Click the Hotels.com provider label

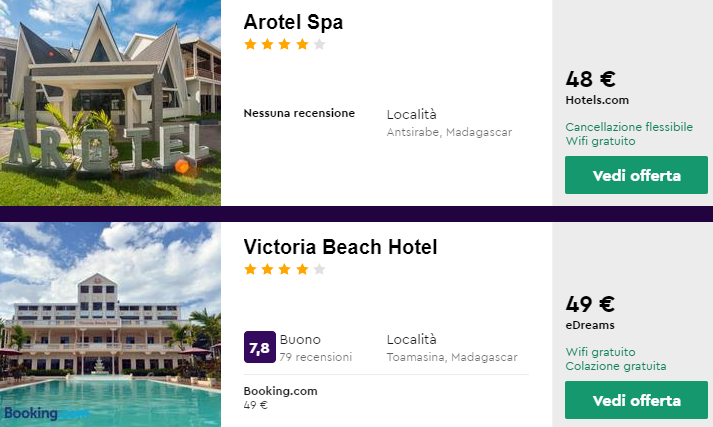click(598, 100)
